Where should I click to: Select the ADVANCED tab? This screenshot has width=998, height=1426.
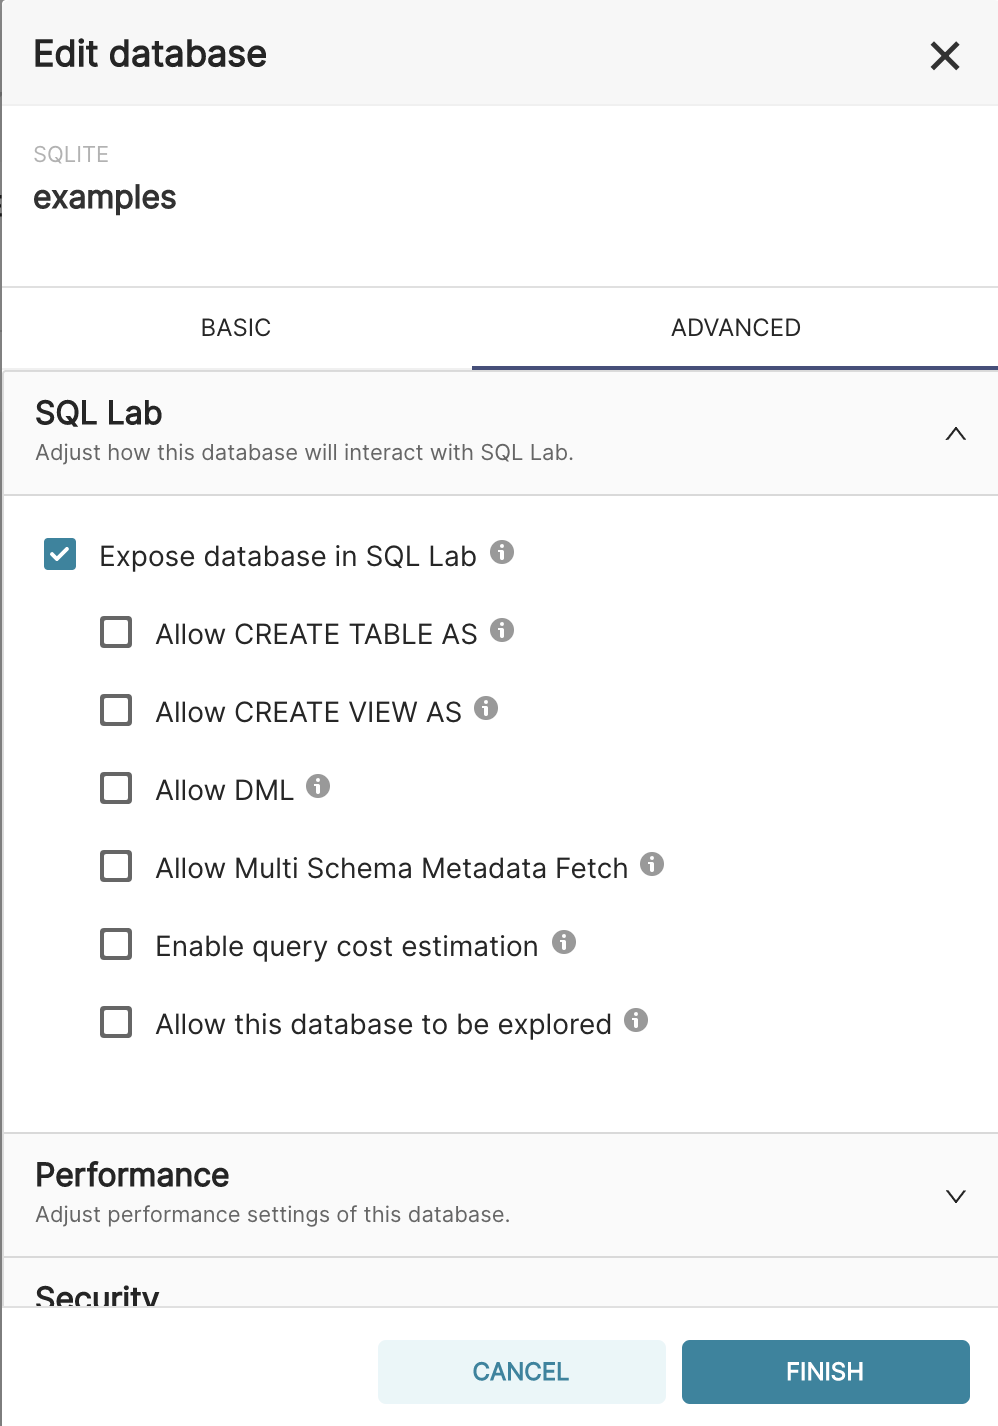pos(735,328)
